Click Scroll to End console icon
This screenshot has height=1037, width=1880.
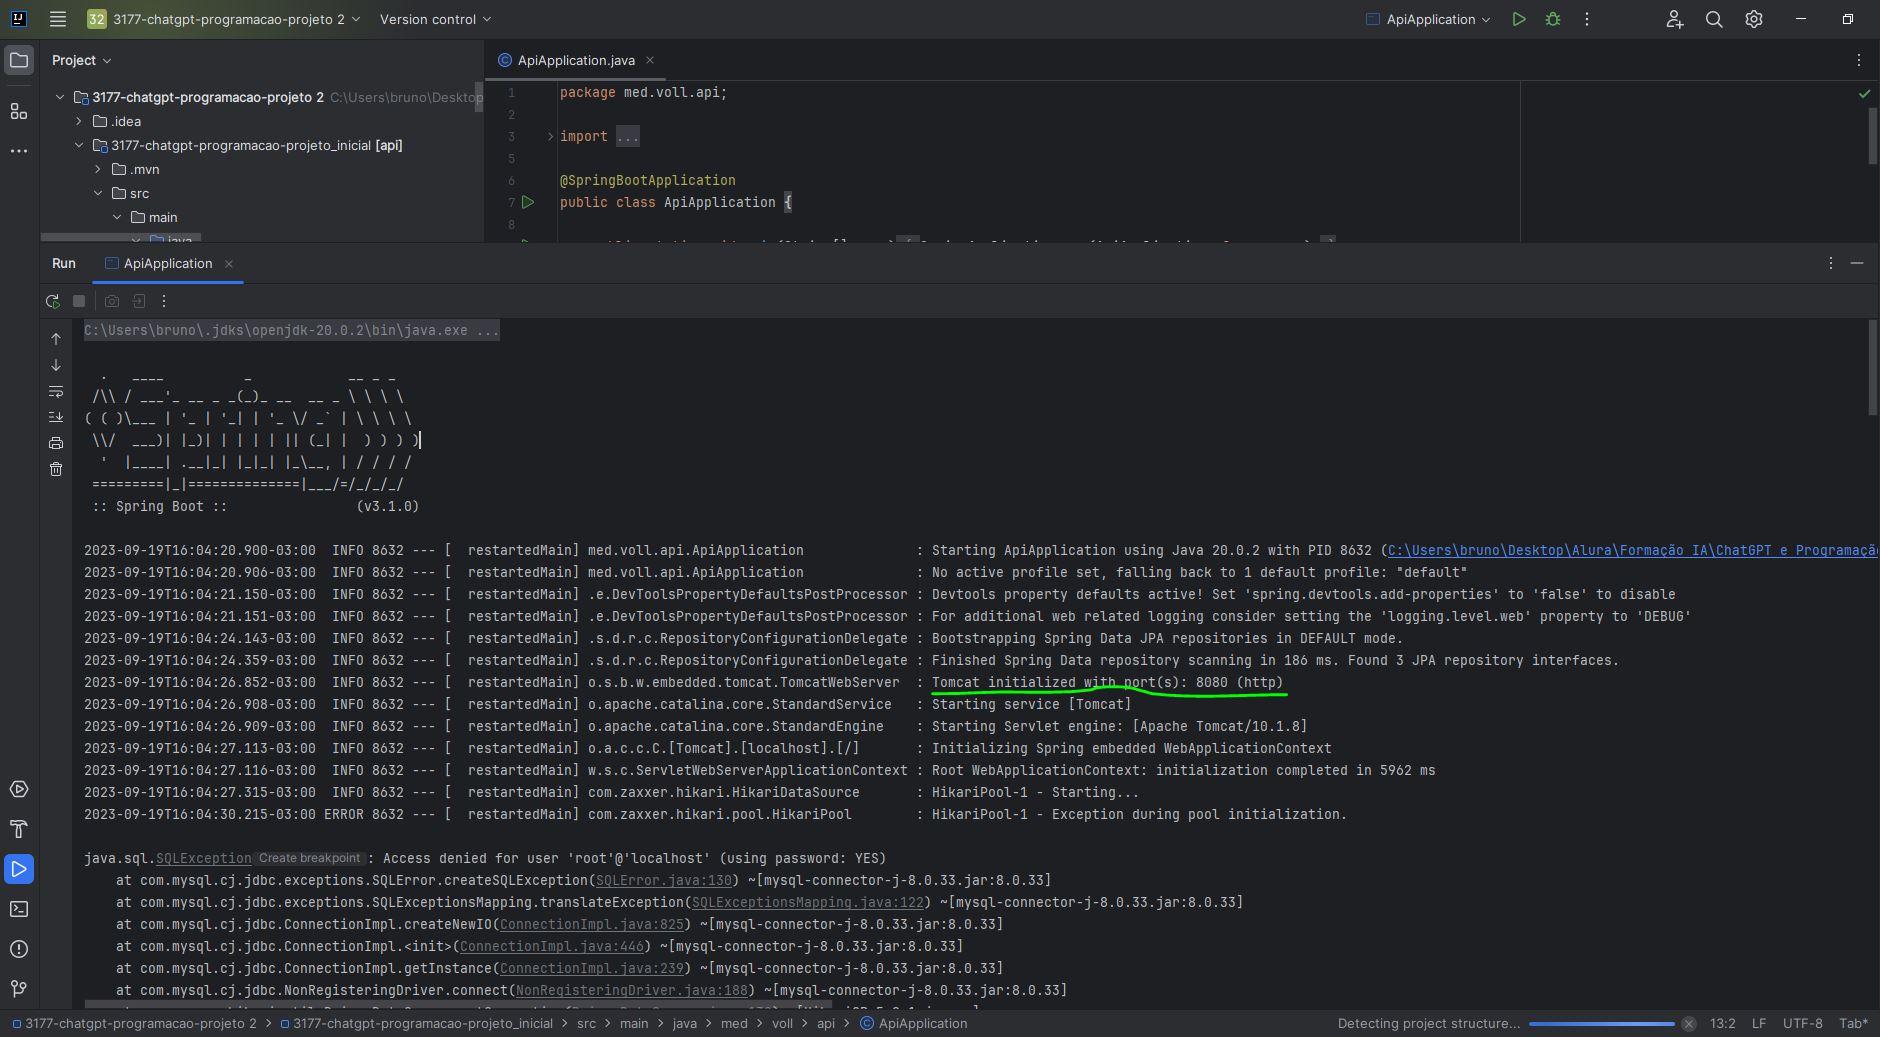click(56, 417)
